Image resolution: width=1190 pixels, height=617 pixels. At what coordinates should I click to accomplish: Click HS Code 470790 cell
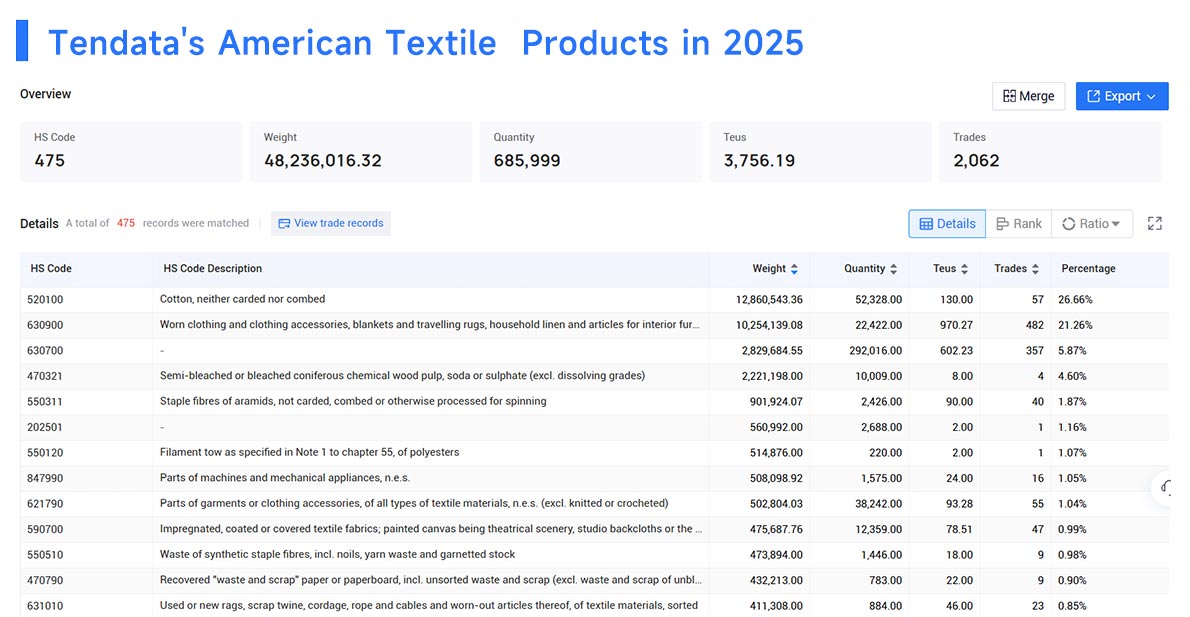tap(46, 581)
